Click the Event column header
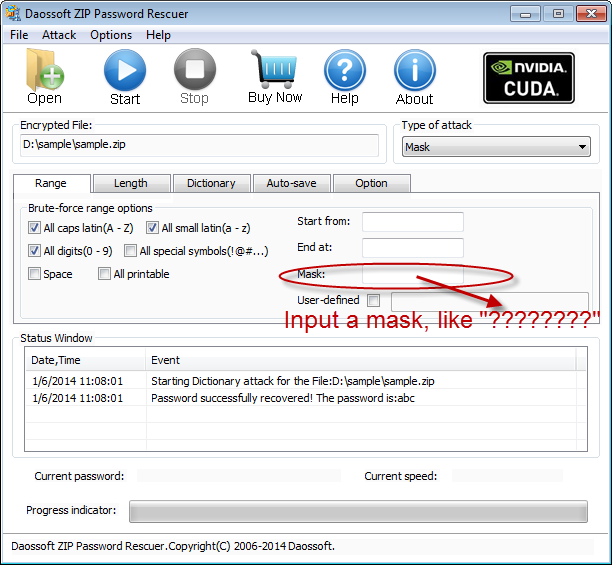612x565 pixels. pos(361,360)
